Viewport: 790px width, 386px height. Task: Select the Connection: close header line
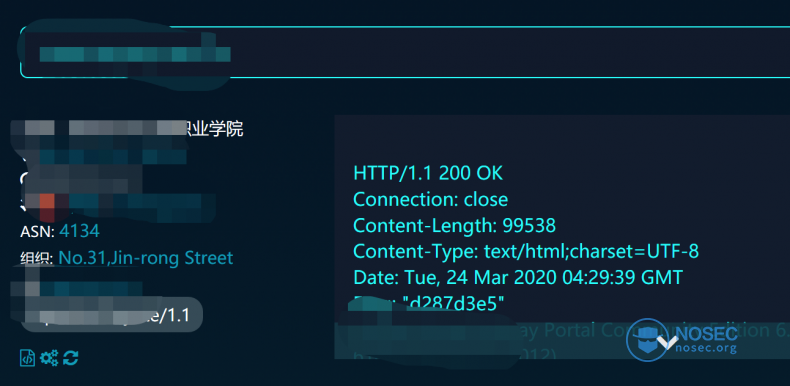point(431,199)
